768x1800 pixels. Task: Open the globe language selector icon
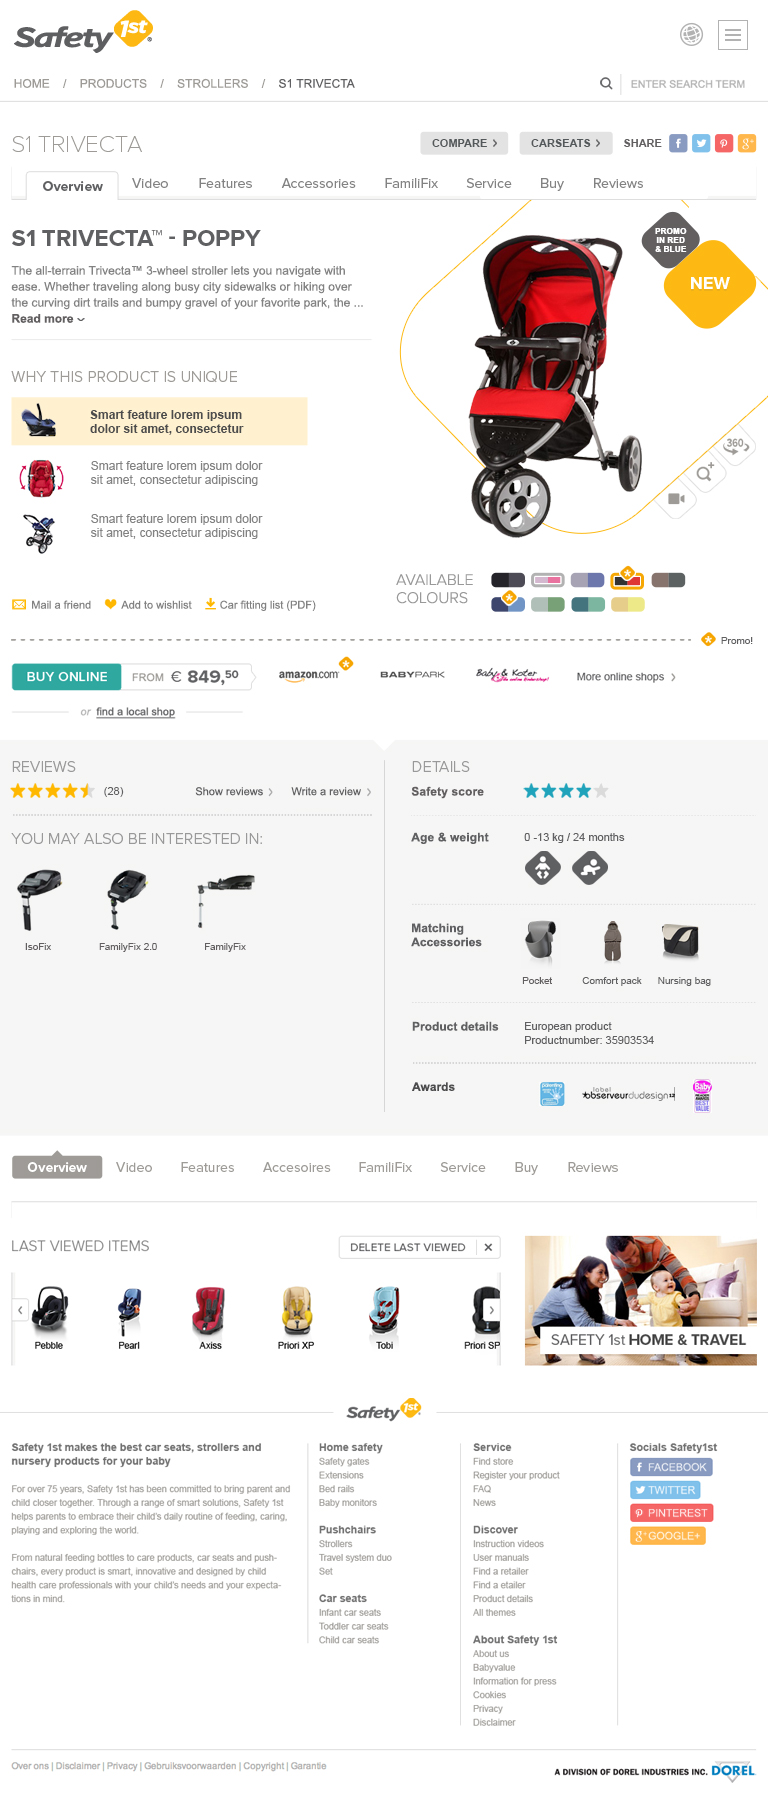[x=691, y=34]
